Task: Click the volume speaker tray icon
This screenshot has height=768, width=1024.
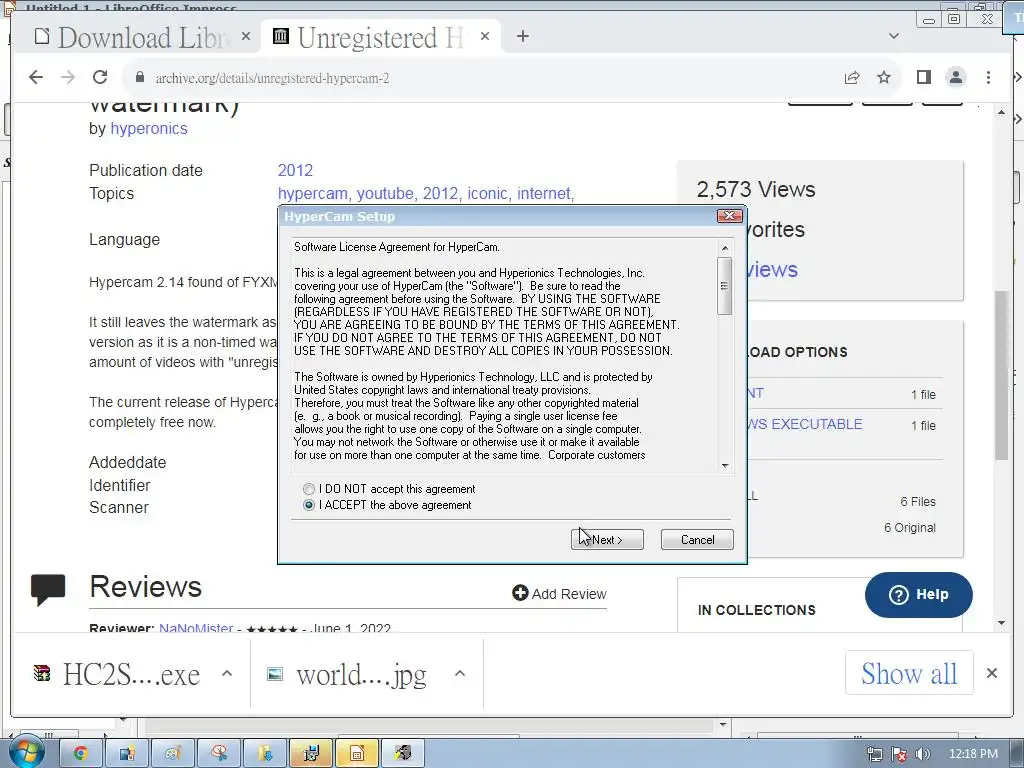Action: pyautogui.click(x=923, y=754)
